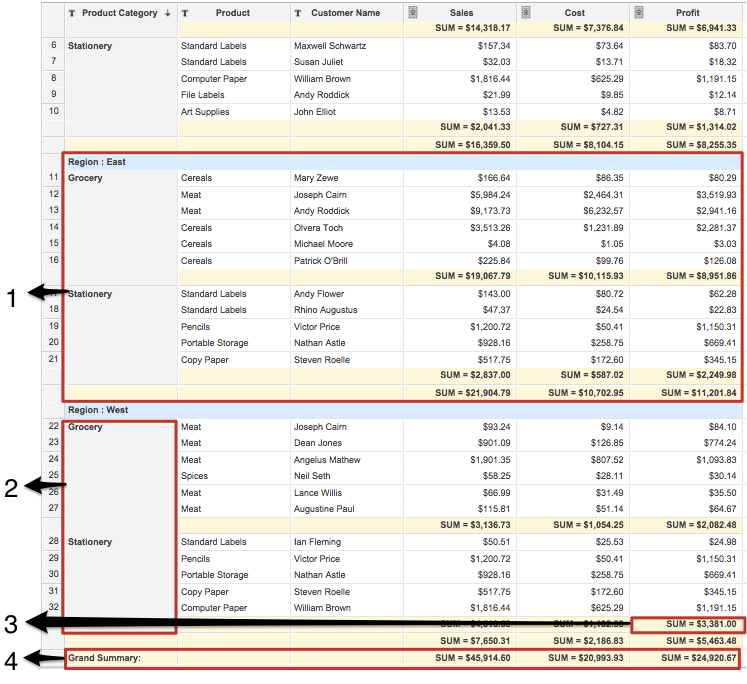This screenshot has width=747, height=684.
Task: Click the text type icon in Product Category header
Action: pyautogui.click(x=71, y=13)
